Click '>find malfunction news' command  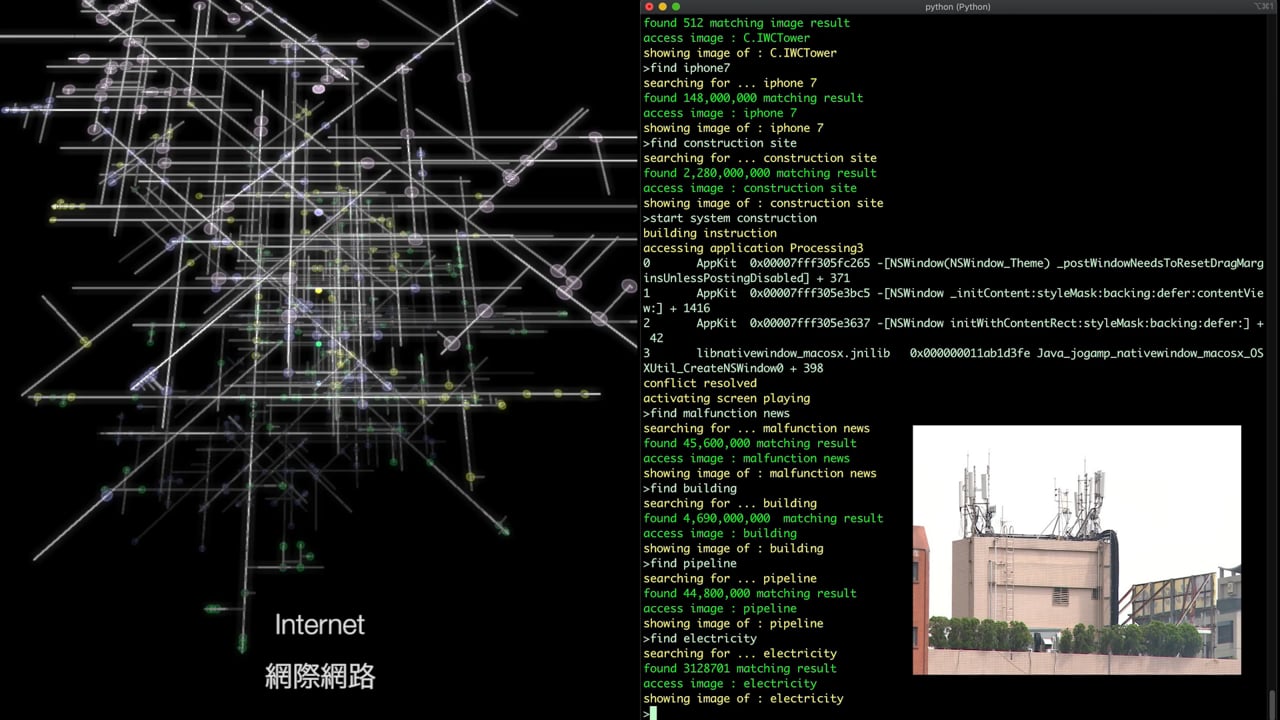click(x=716, y=413)
